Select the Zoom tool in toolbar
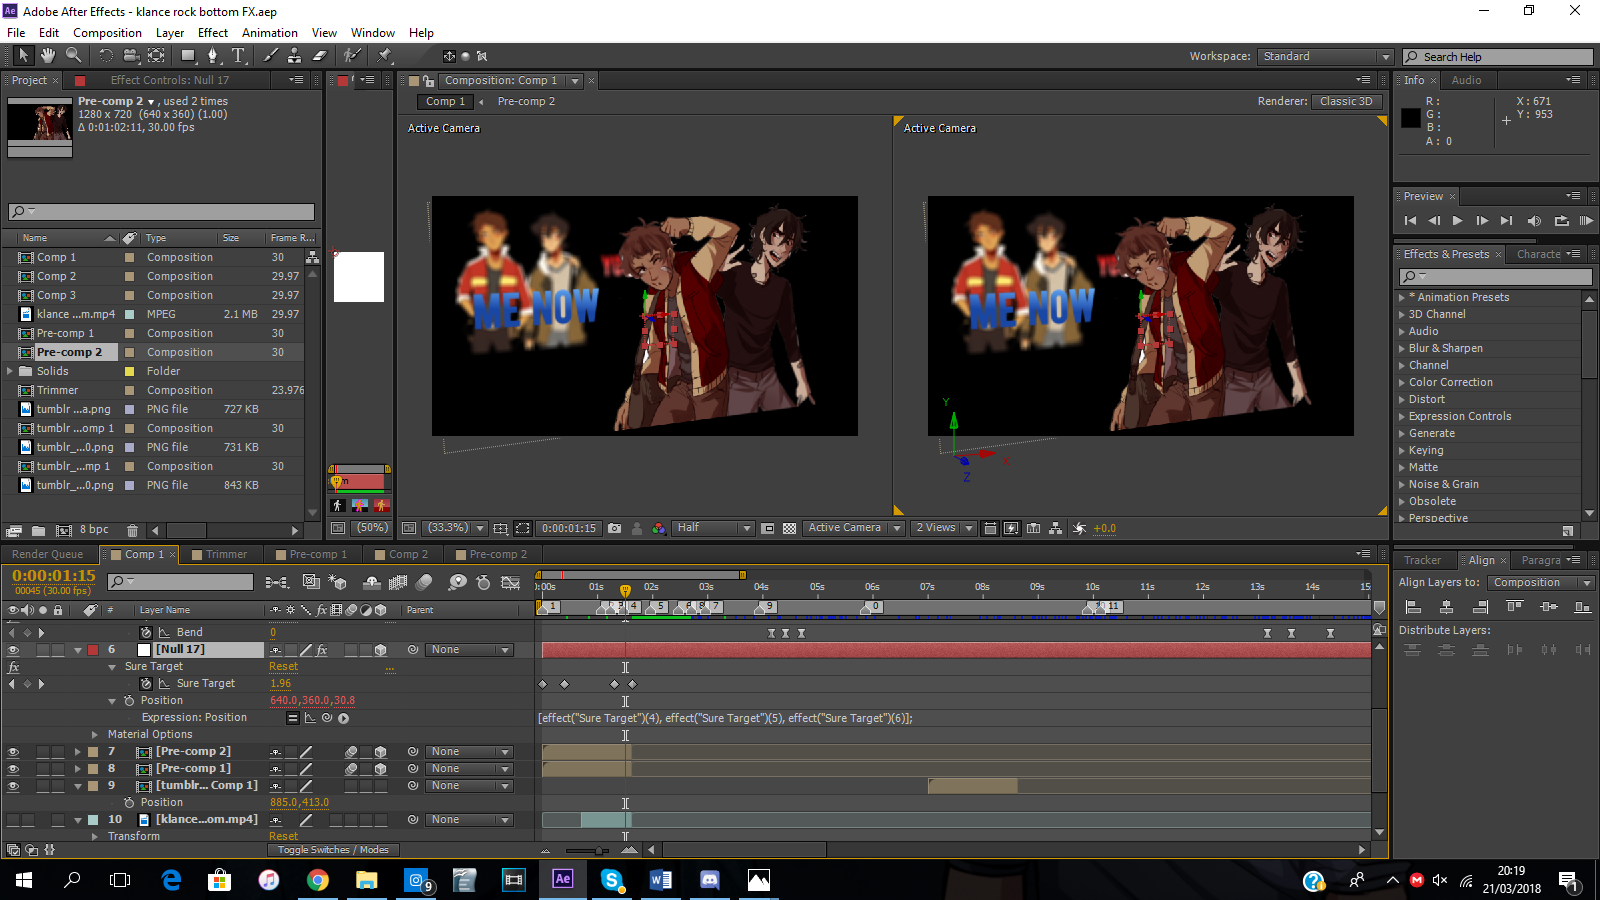This screenshot has width=1600, height=900. click(x=73, y=56)
